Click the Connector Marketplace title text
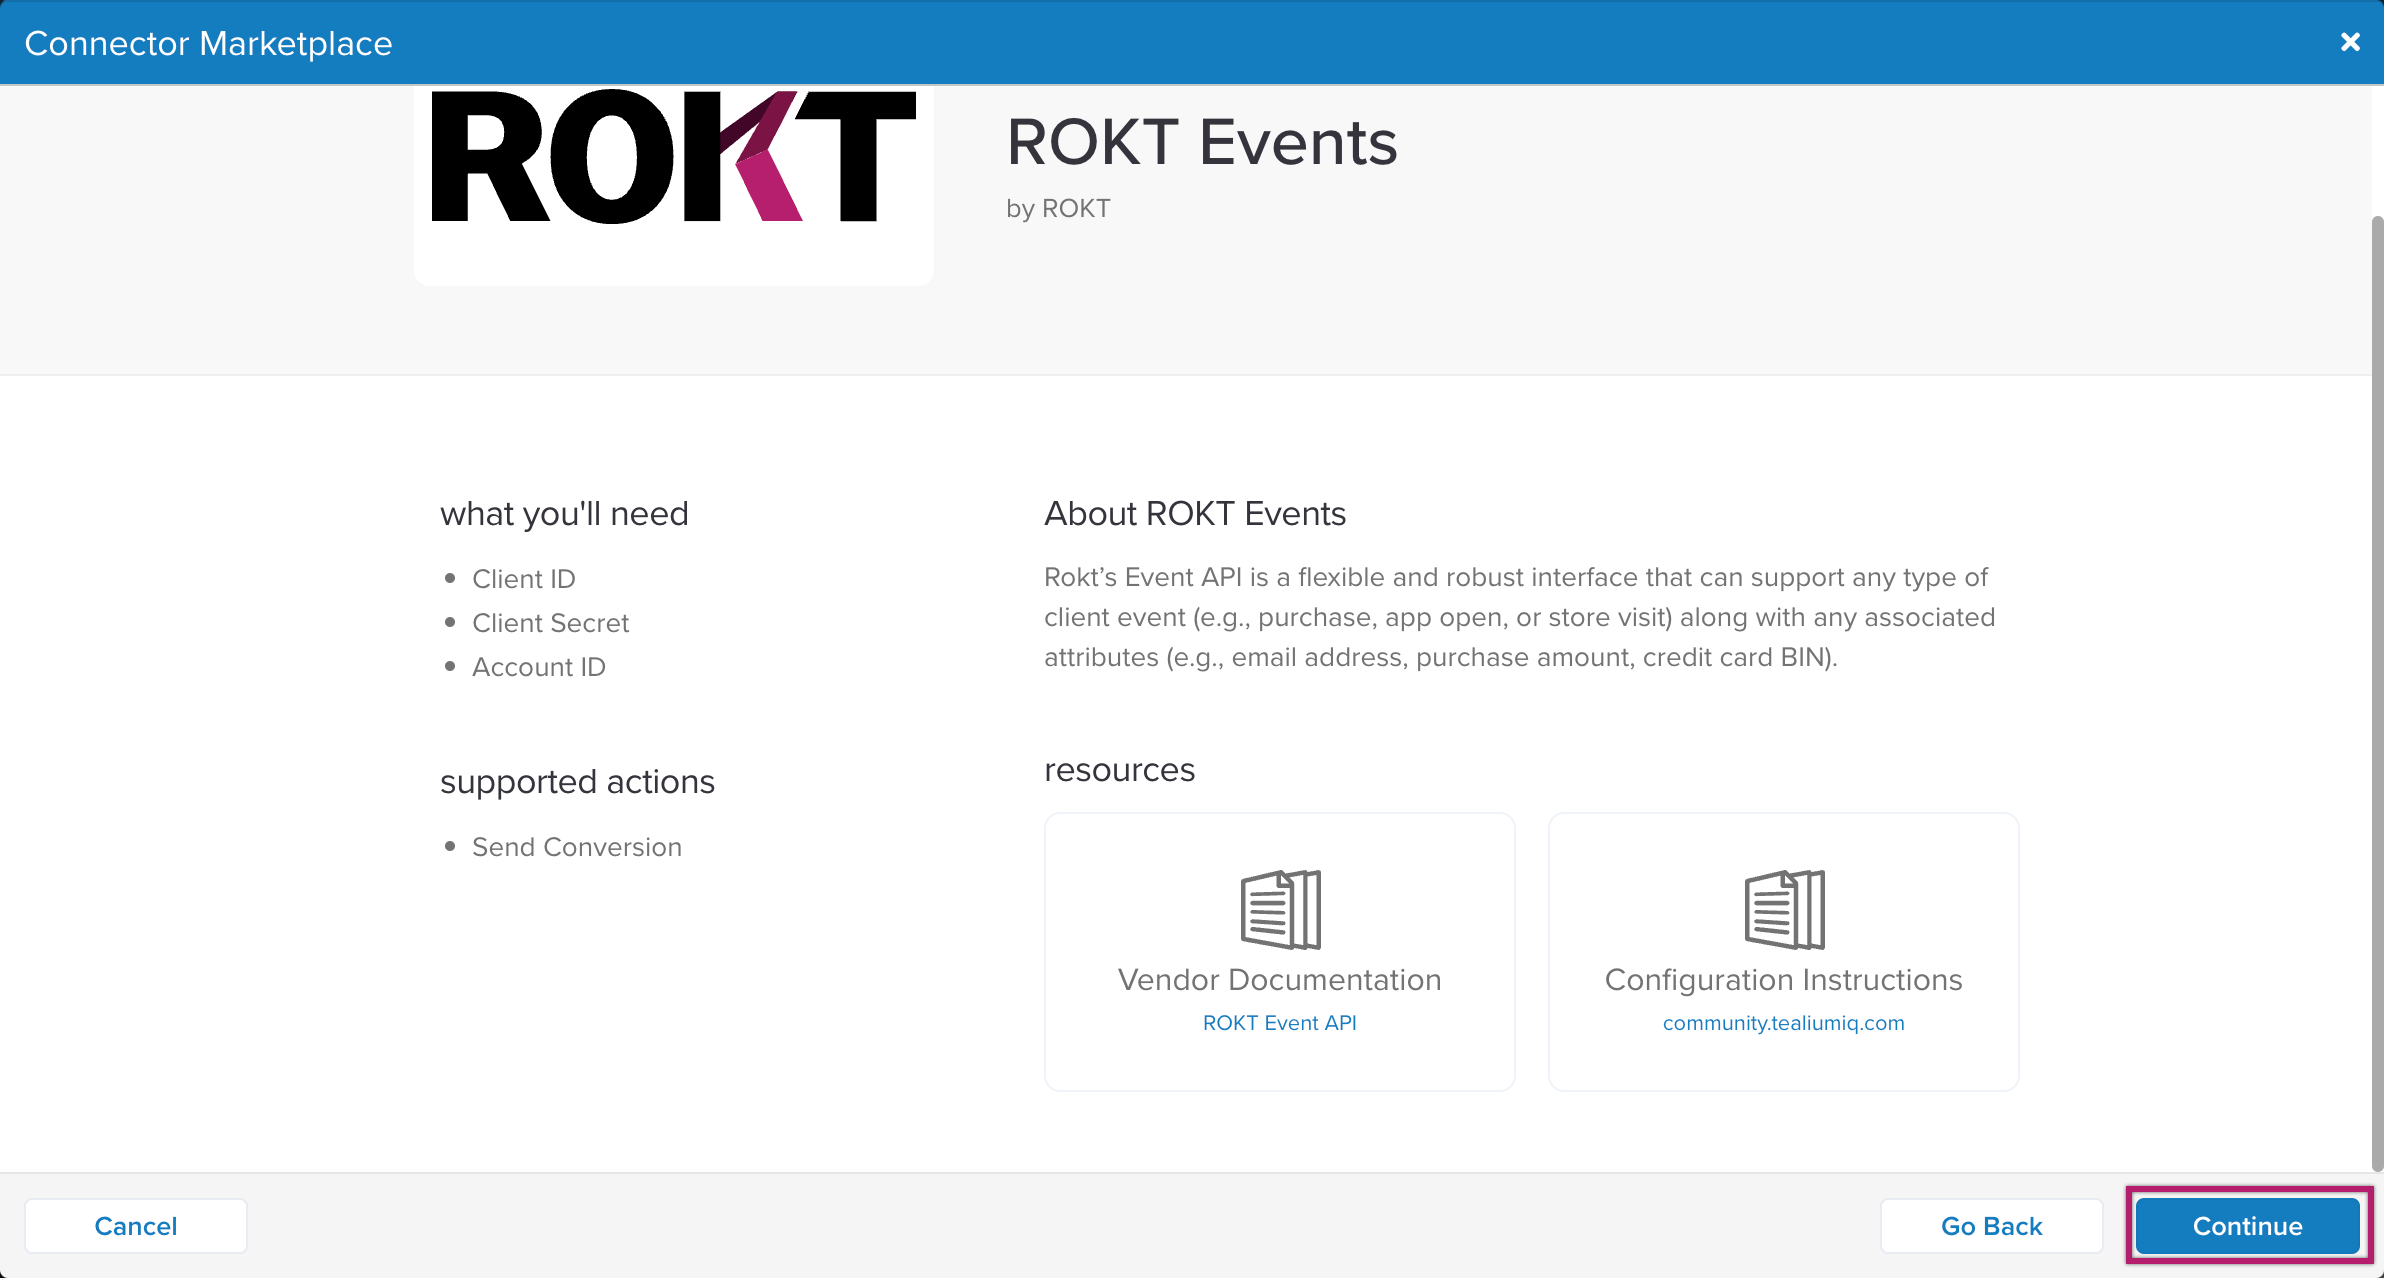This screenshot has width=2384, height=1278. (208, 43)
